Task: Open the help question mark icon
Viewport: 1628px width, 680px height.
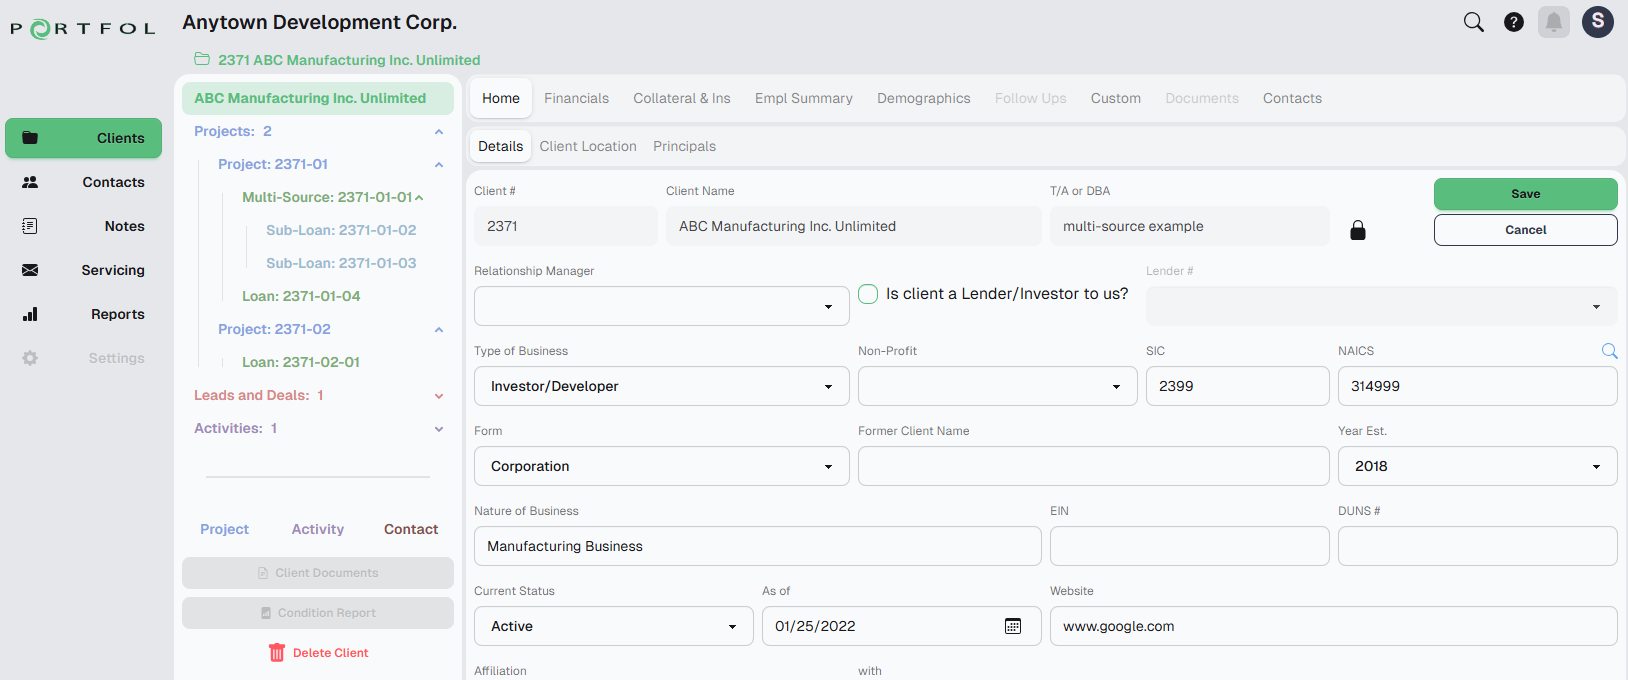Action: (1514, 22)
